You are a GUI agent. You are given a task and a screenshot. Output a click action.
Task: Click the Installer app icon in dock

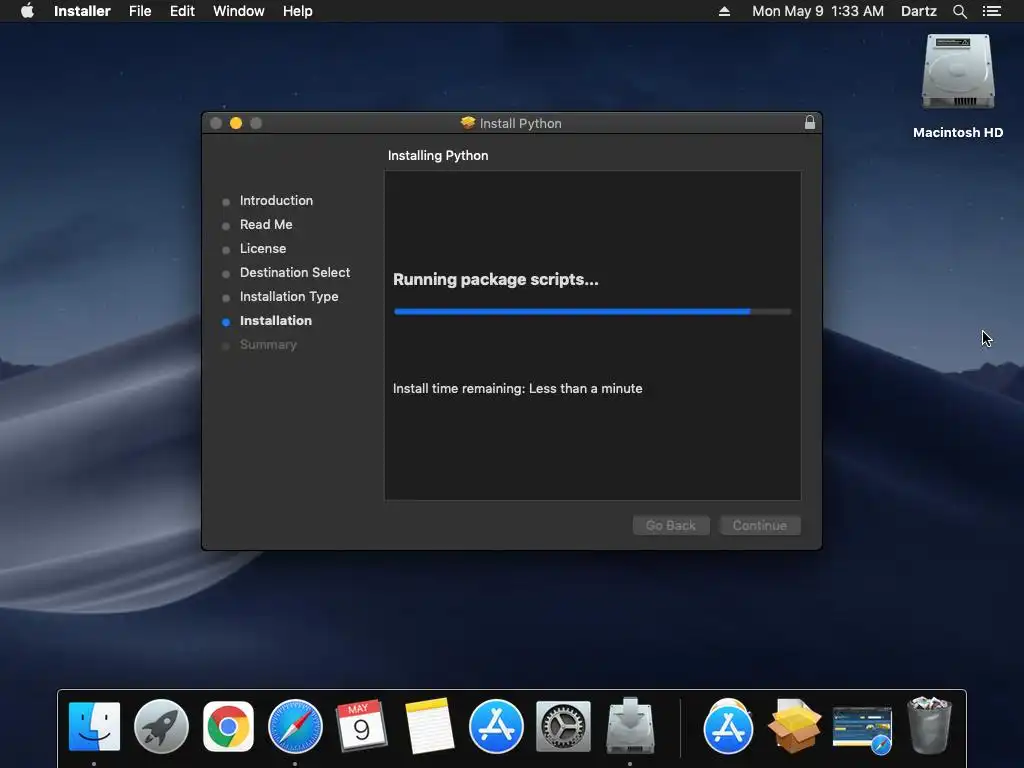(630, 726)
